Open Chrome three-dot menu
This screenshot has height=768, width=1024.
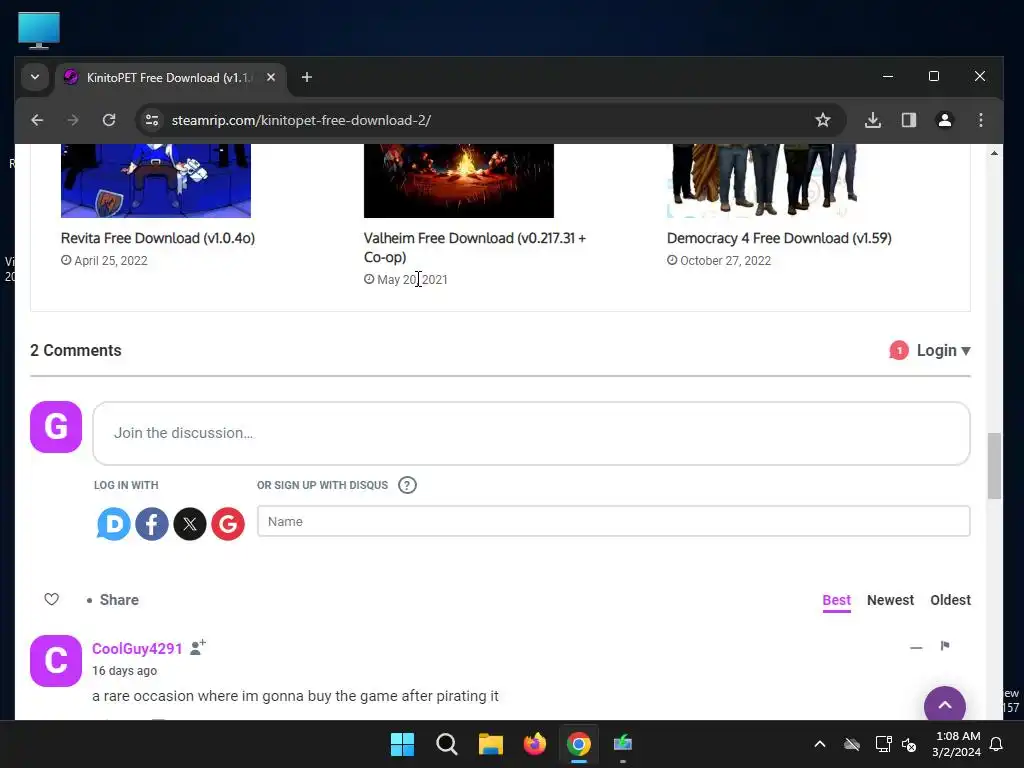(x=981, y=120)
